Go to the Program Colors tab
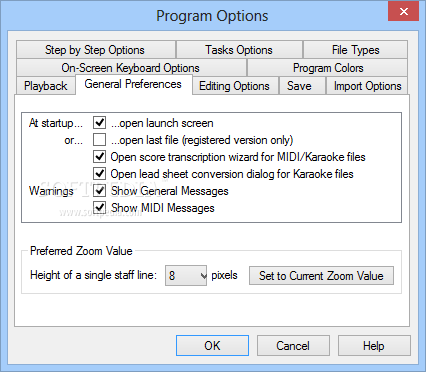The width and height of the screenshot is (426, 372). point(328,68)
